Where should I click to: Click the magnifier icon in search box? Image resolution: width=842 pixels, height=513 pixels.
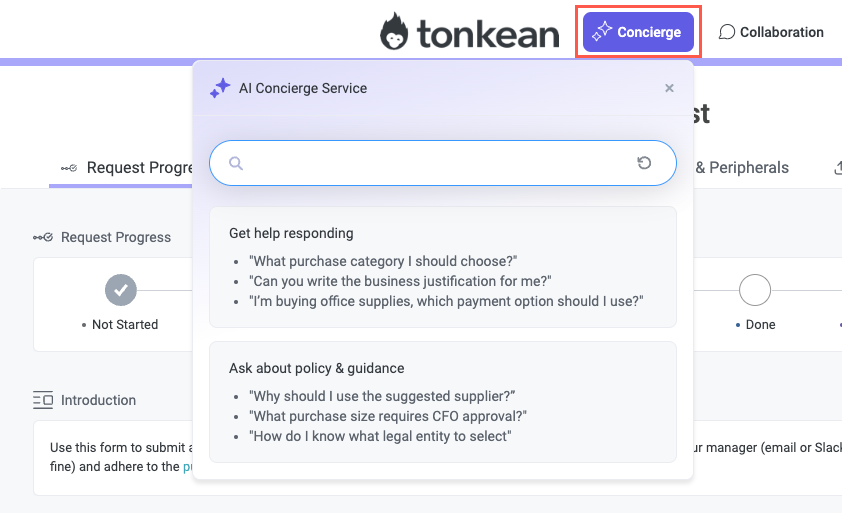[236, 163]
